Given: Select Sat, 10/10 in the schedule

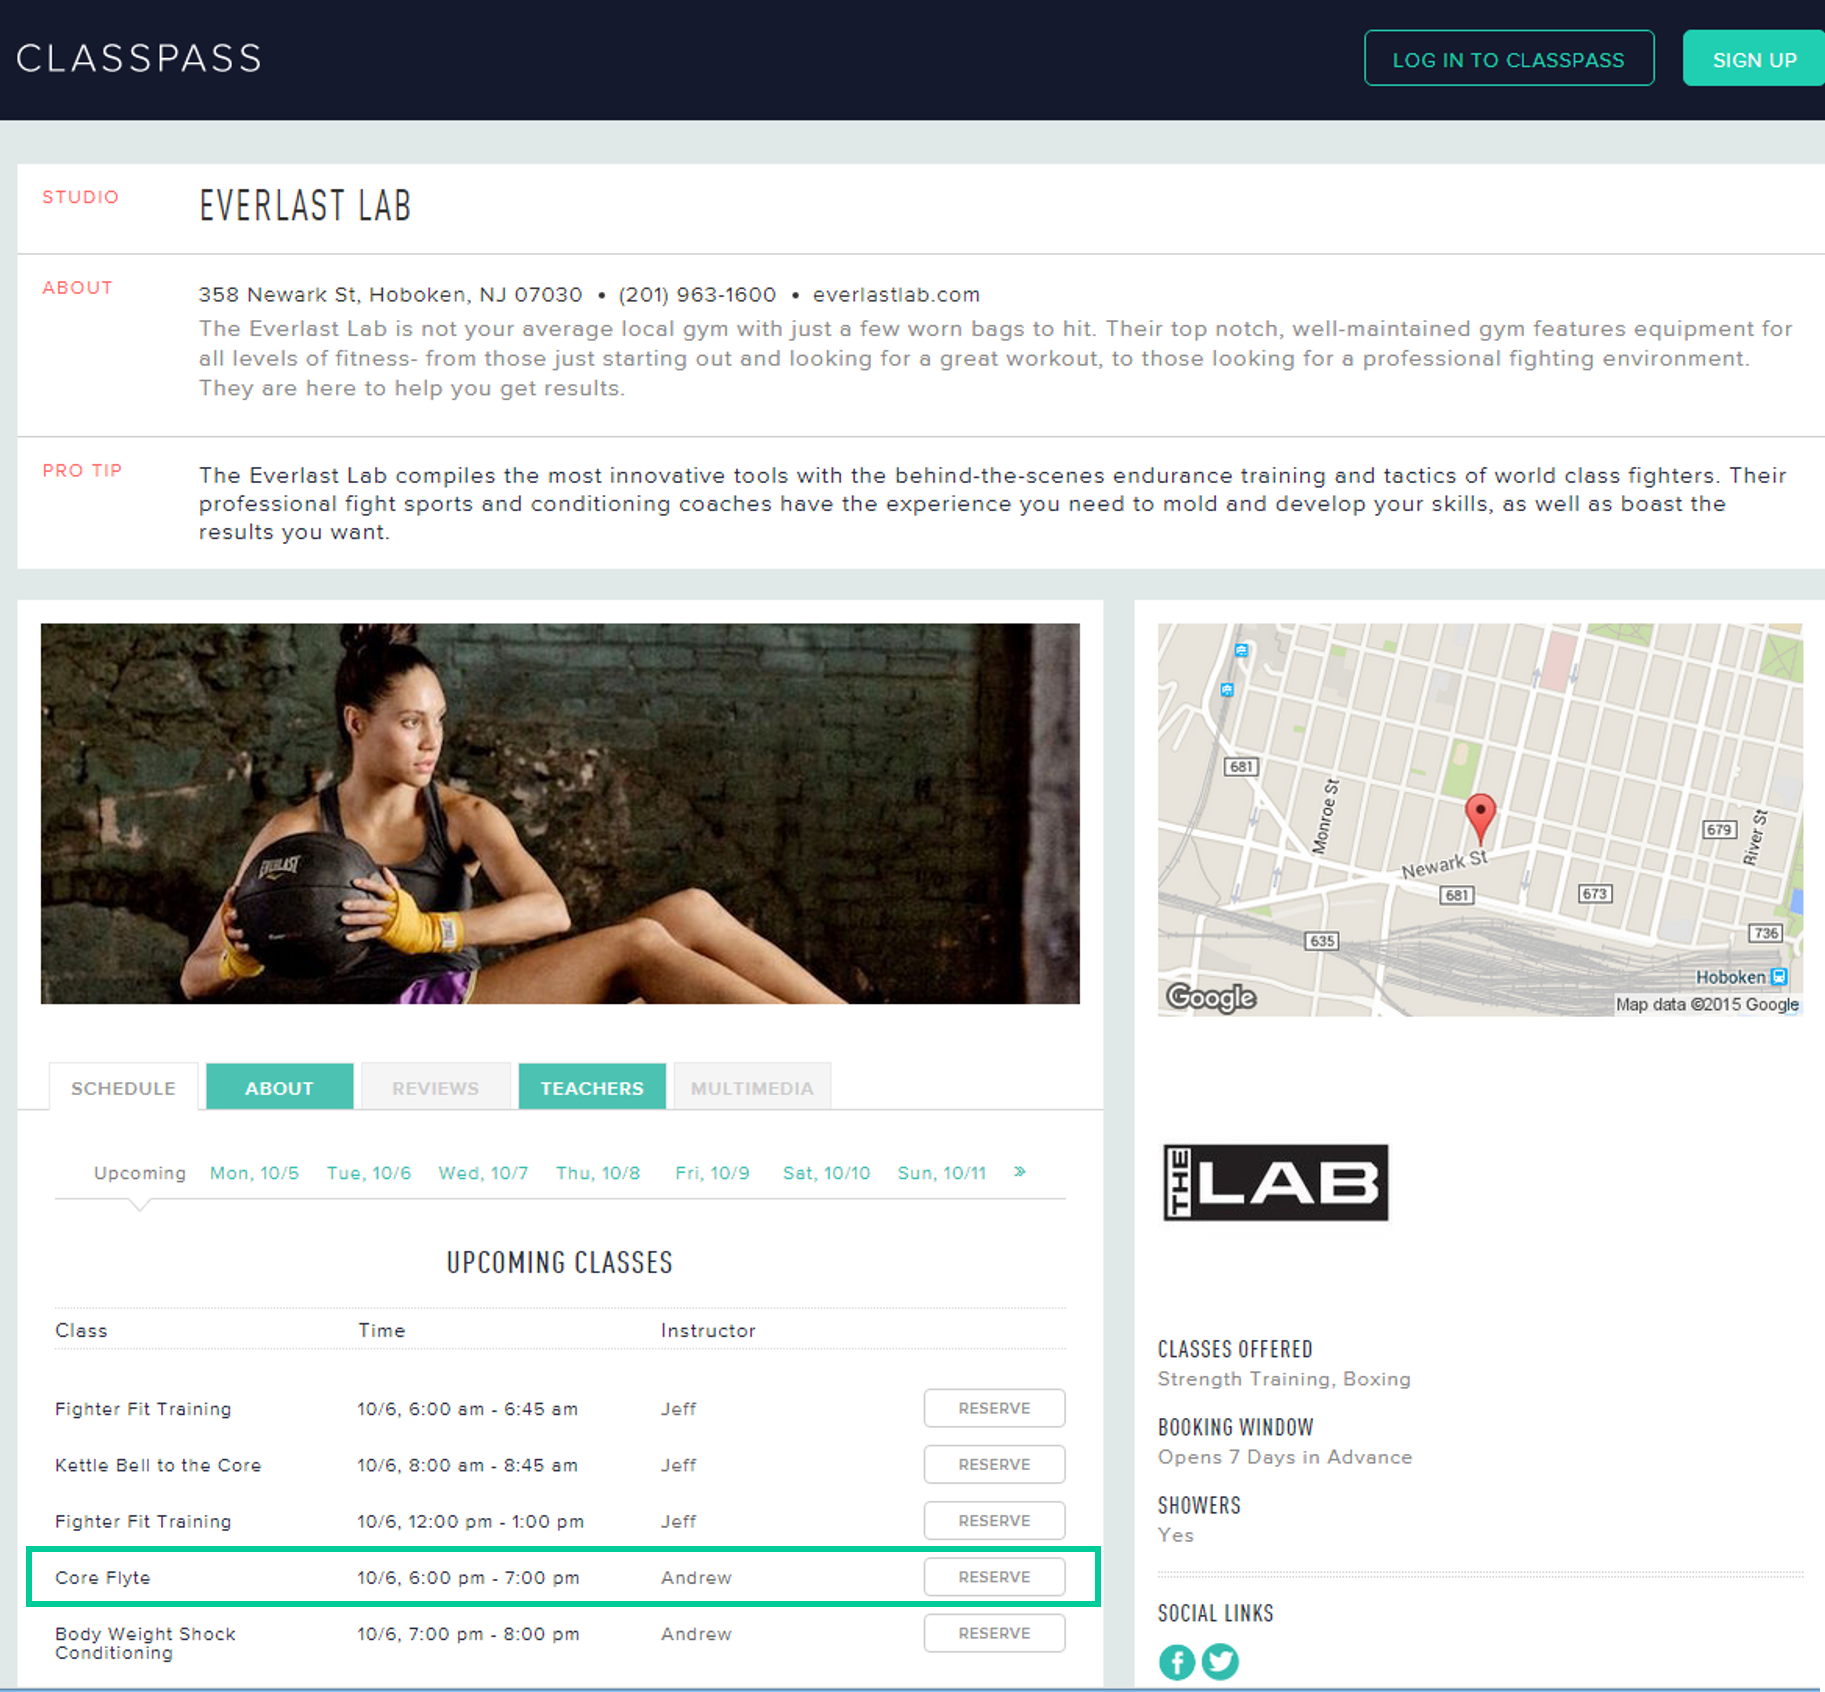Looking at the screenshot, I should [x=826, y=1173].
